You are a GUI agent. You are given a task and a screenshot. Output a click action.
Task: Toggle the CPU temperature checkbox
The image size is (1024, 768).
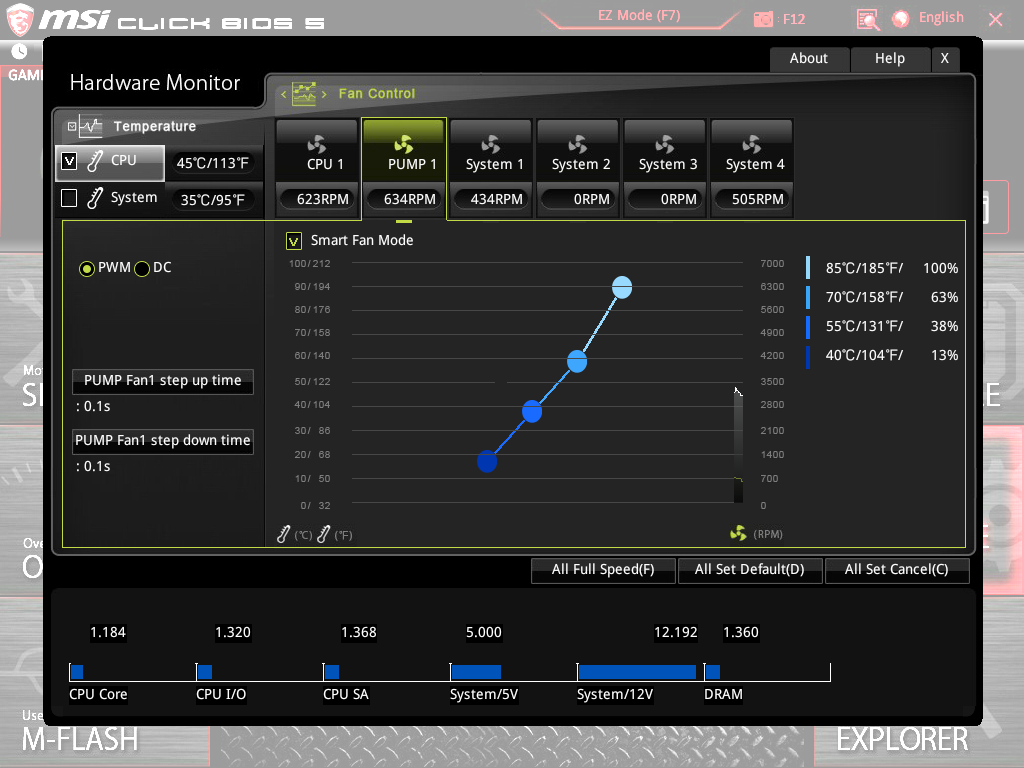[69, 161]
